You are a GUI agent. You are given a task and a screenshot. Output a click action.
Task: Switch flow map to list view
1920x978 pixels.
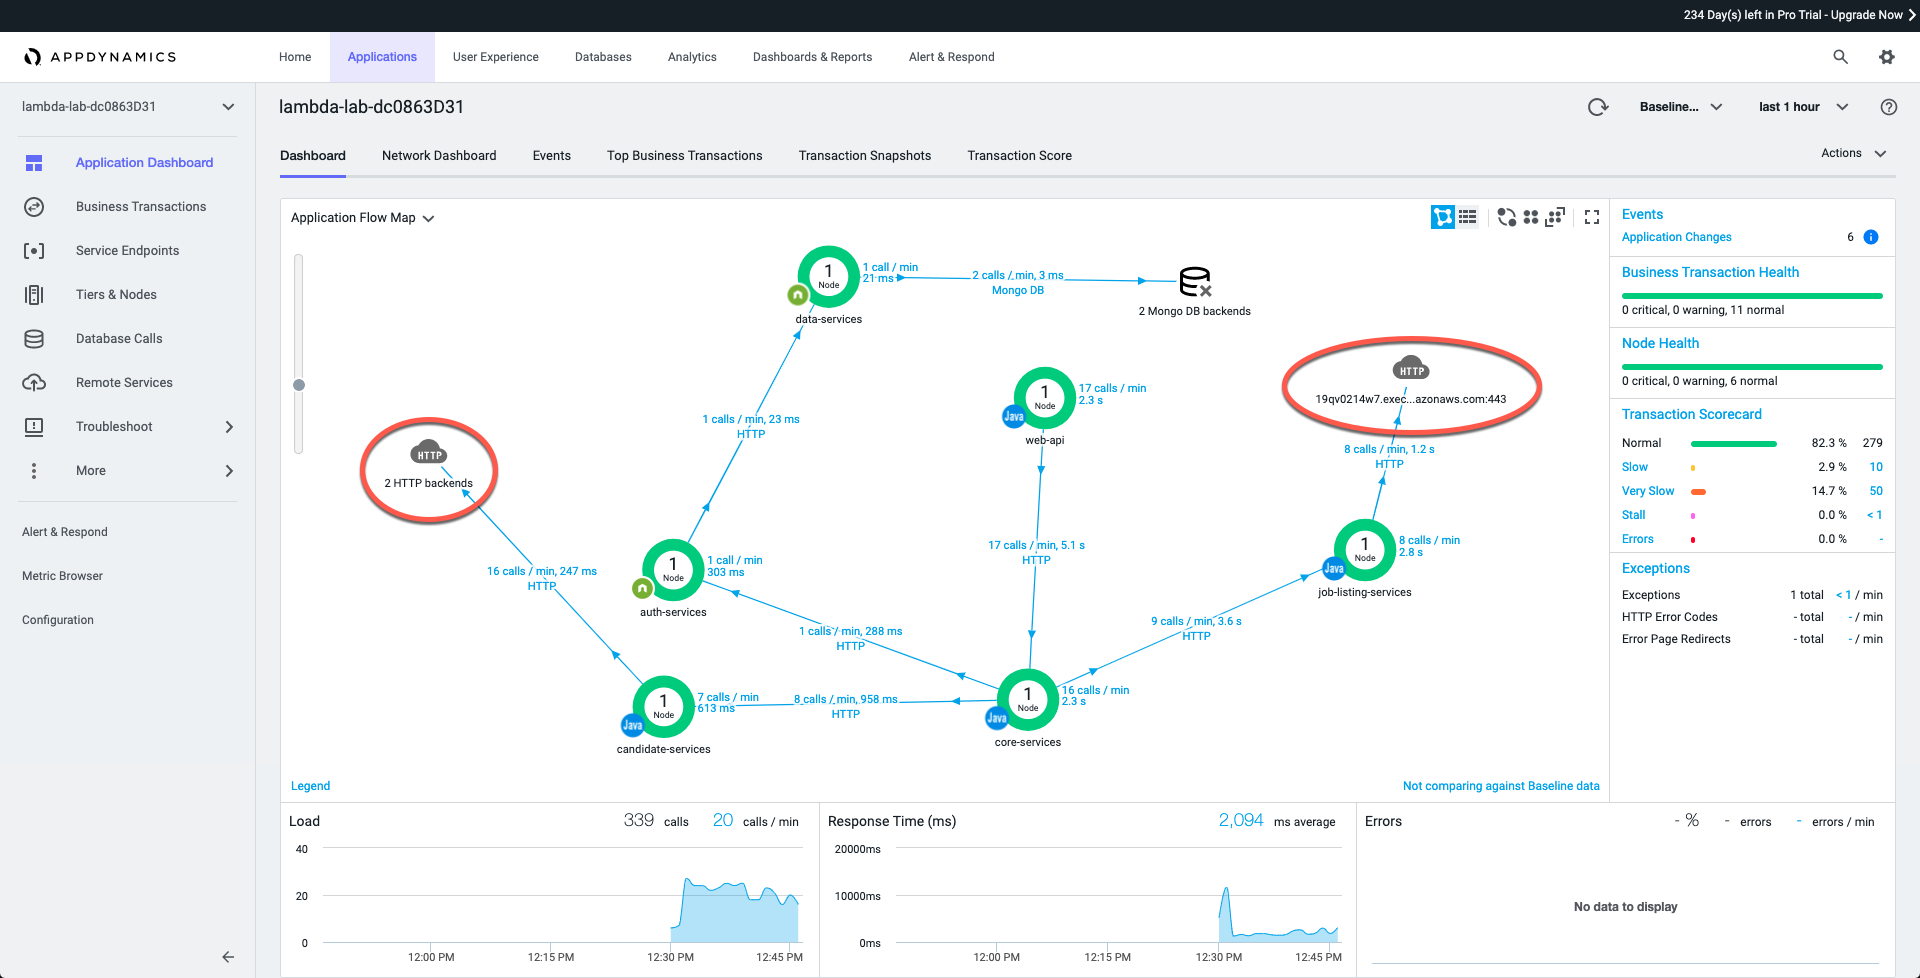point(1467,217)
